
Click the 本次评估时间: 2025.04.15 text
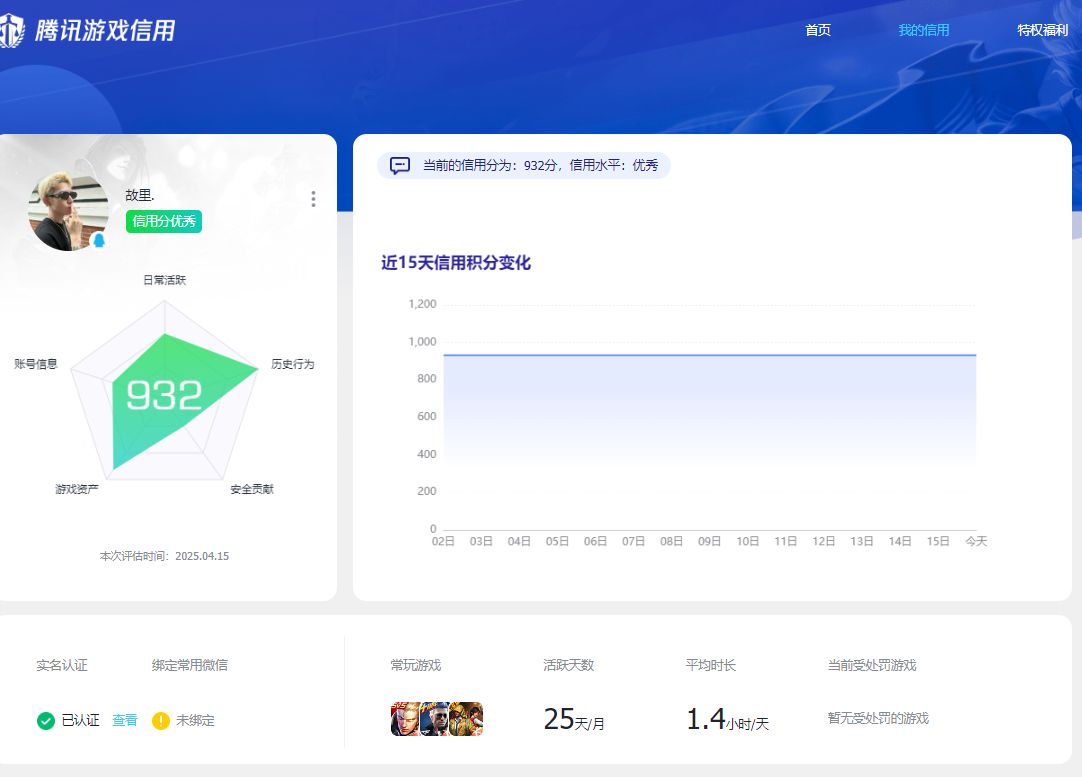164,556
